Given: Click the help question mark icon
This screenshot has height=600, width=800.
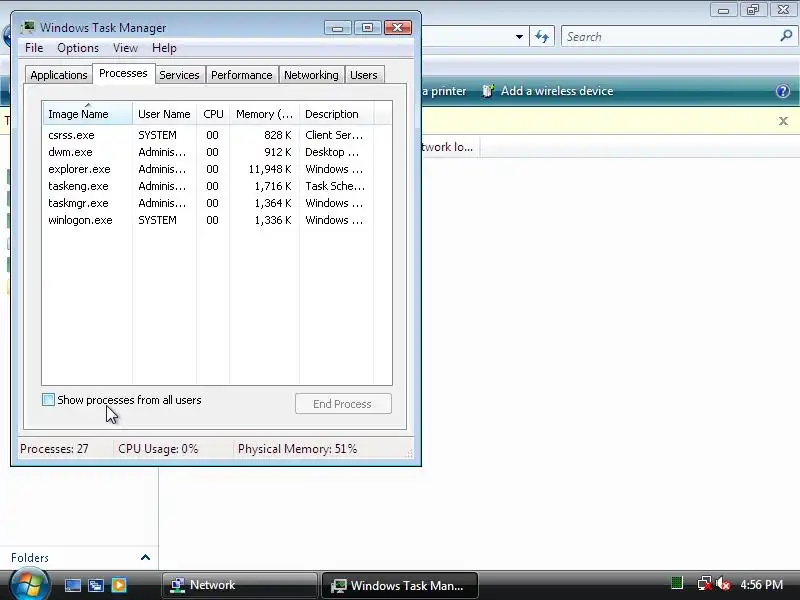Looking at the screenshot, I should [x=783, y=91].
